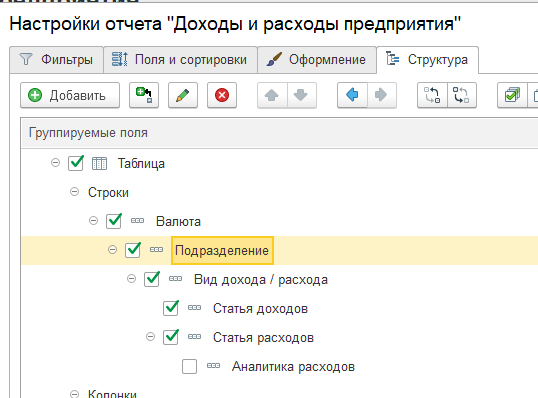Screen dimensions: 538x398
Task: Select the Аналитика расходов row
Action: click(x=280, y=366)
